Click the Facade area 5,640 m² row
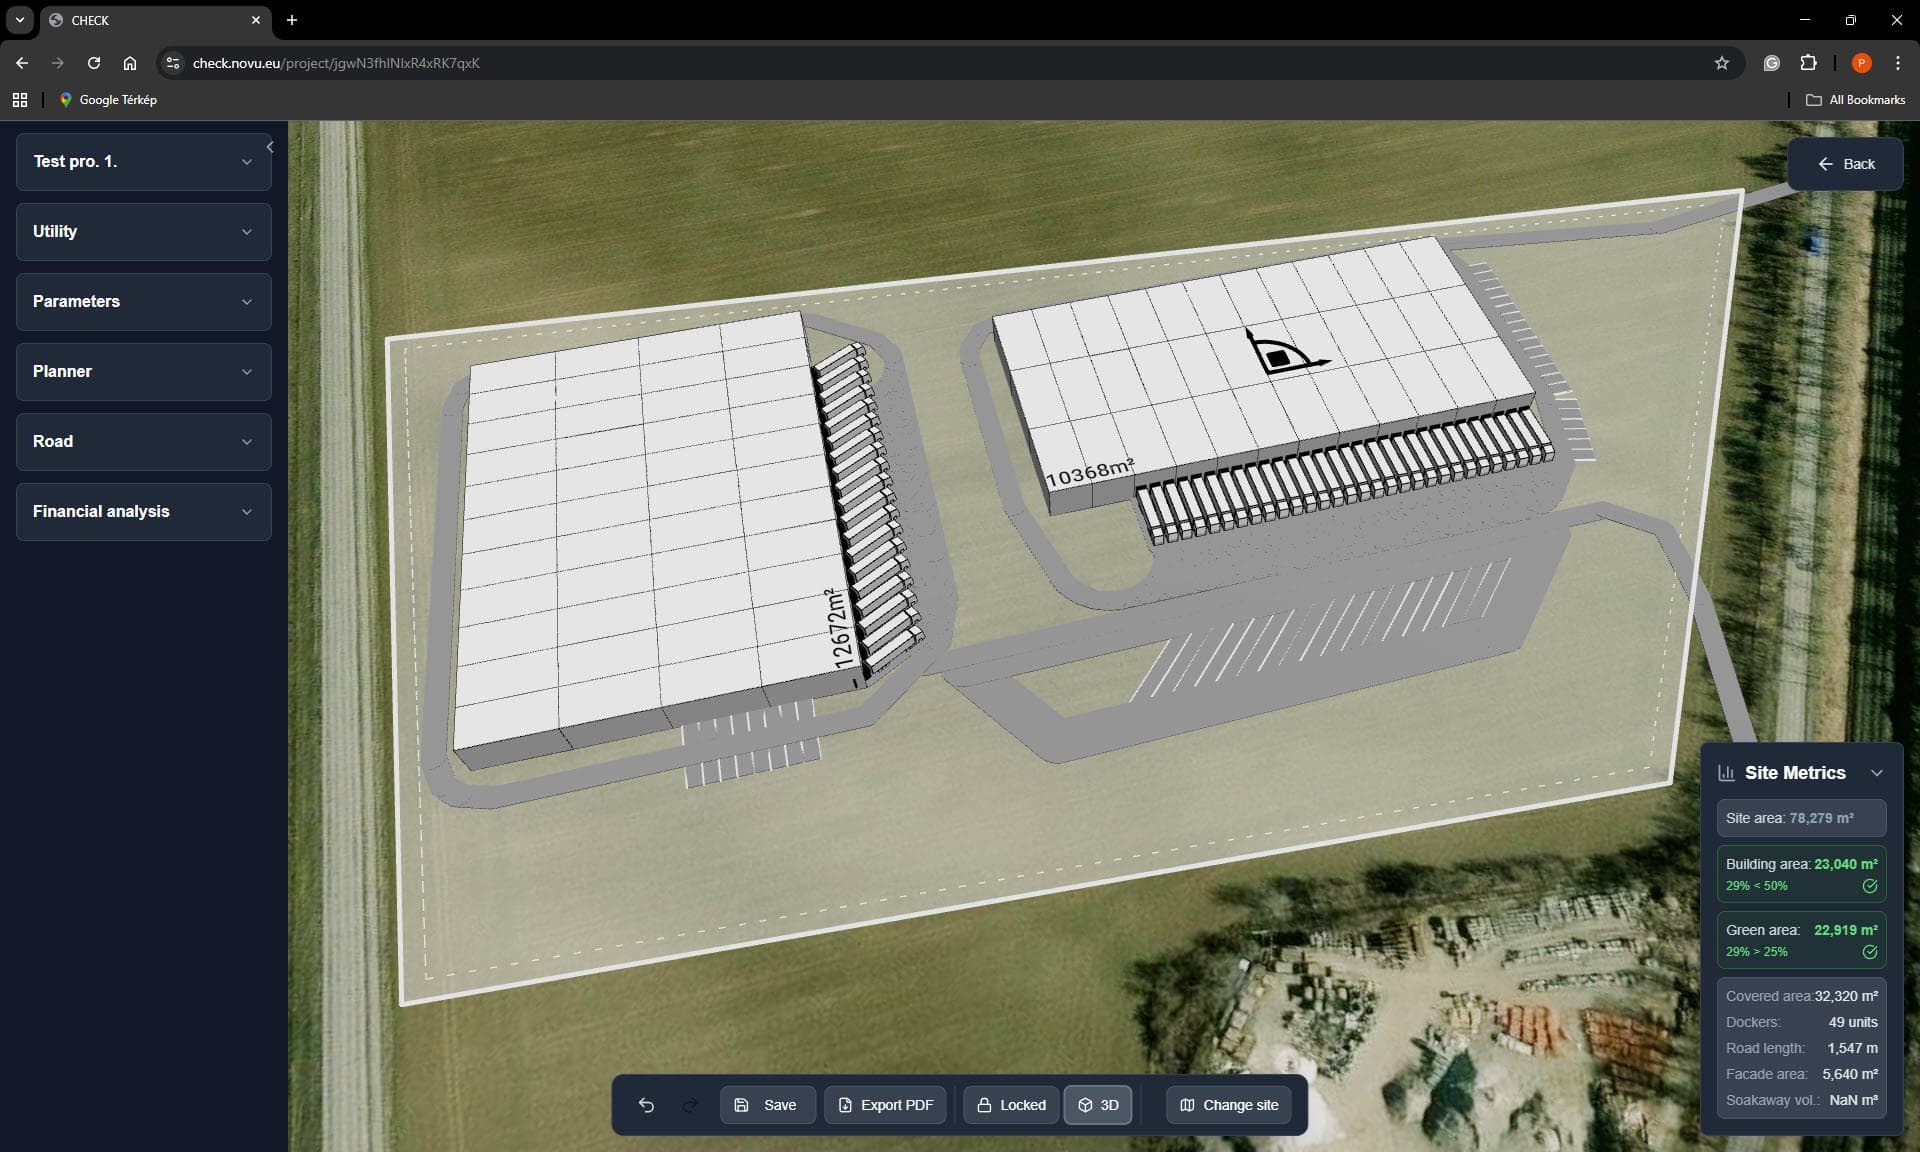The width and height of the screenshot is (1920, 1152). [x=1802, y=1074]
